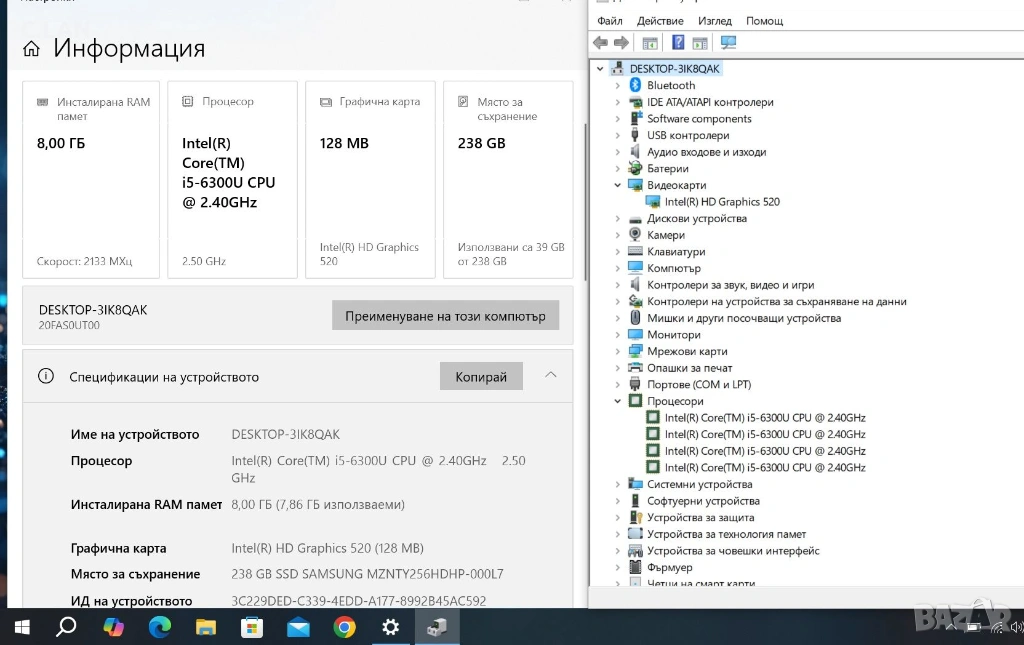
Task: Click the Копирай button
Action: [x=481, y=377]
